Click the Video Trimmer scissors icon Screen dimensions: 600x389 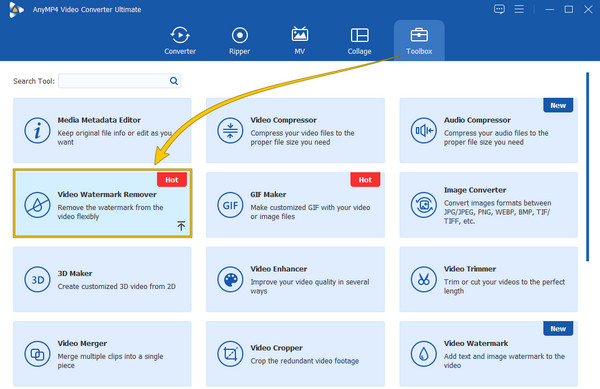424,280
